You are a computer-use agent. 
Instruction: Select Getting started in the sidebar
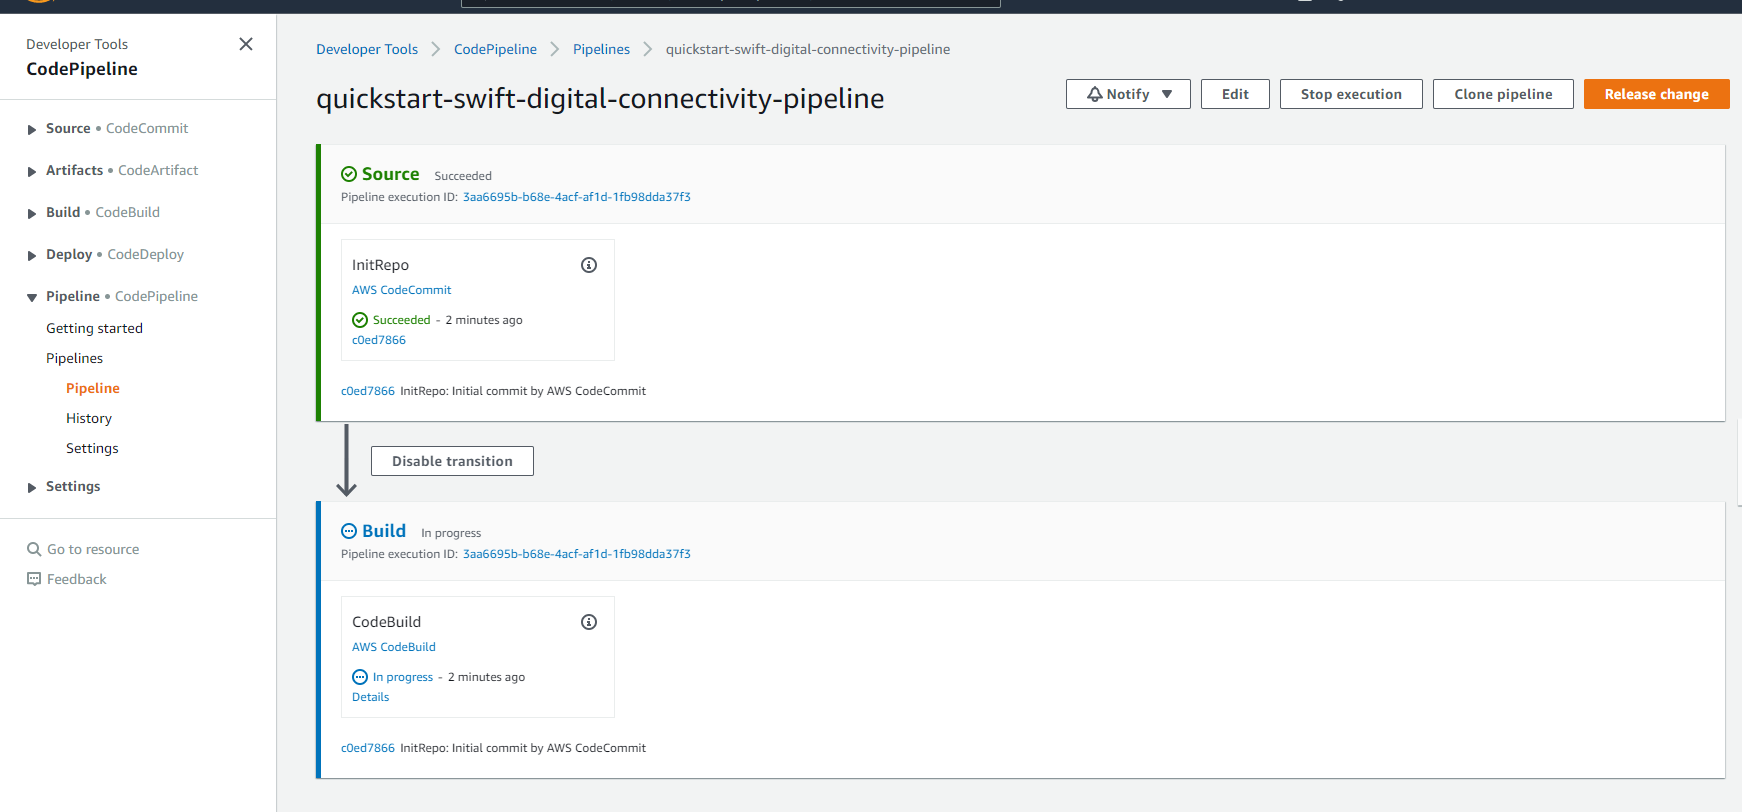click(94, 328)
